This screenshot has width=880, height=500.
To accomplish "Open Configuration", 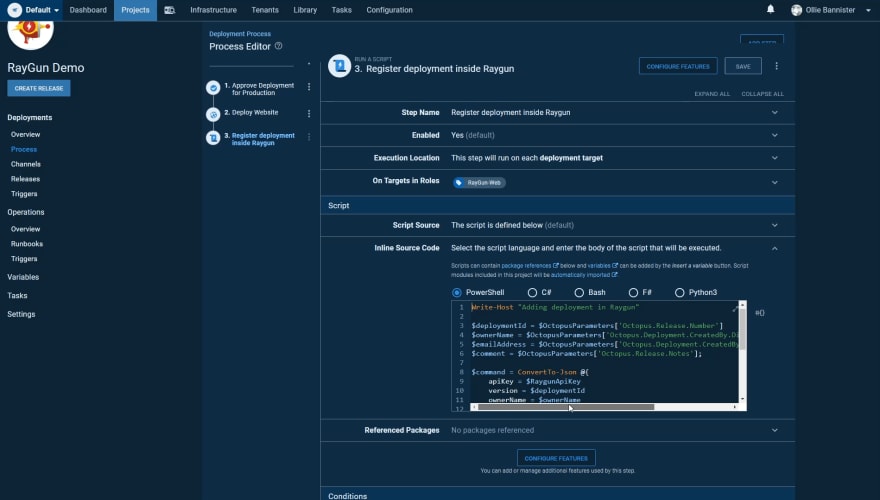I will tap(389, 10).
